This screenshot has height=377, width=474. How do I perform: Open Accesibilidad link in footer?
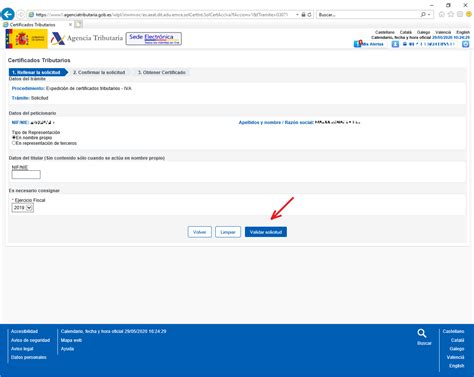[x=24, y=331]
